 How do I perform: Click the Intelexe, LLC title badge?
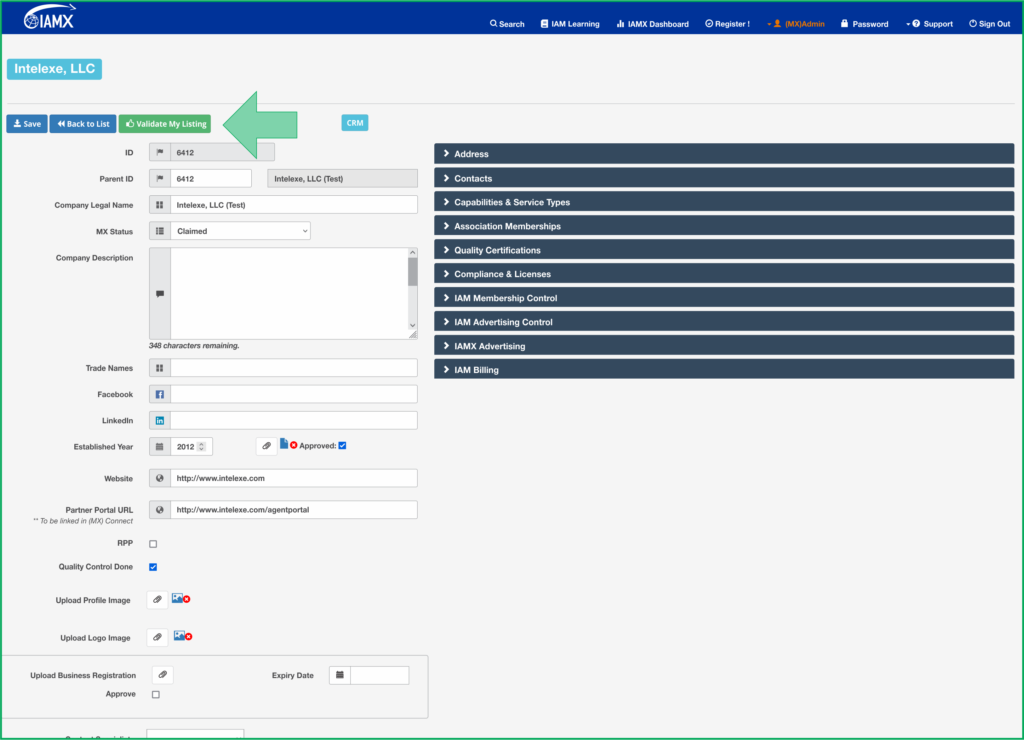click(x=54, y=69)
